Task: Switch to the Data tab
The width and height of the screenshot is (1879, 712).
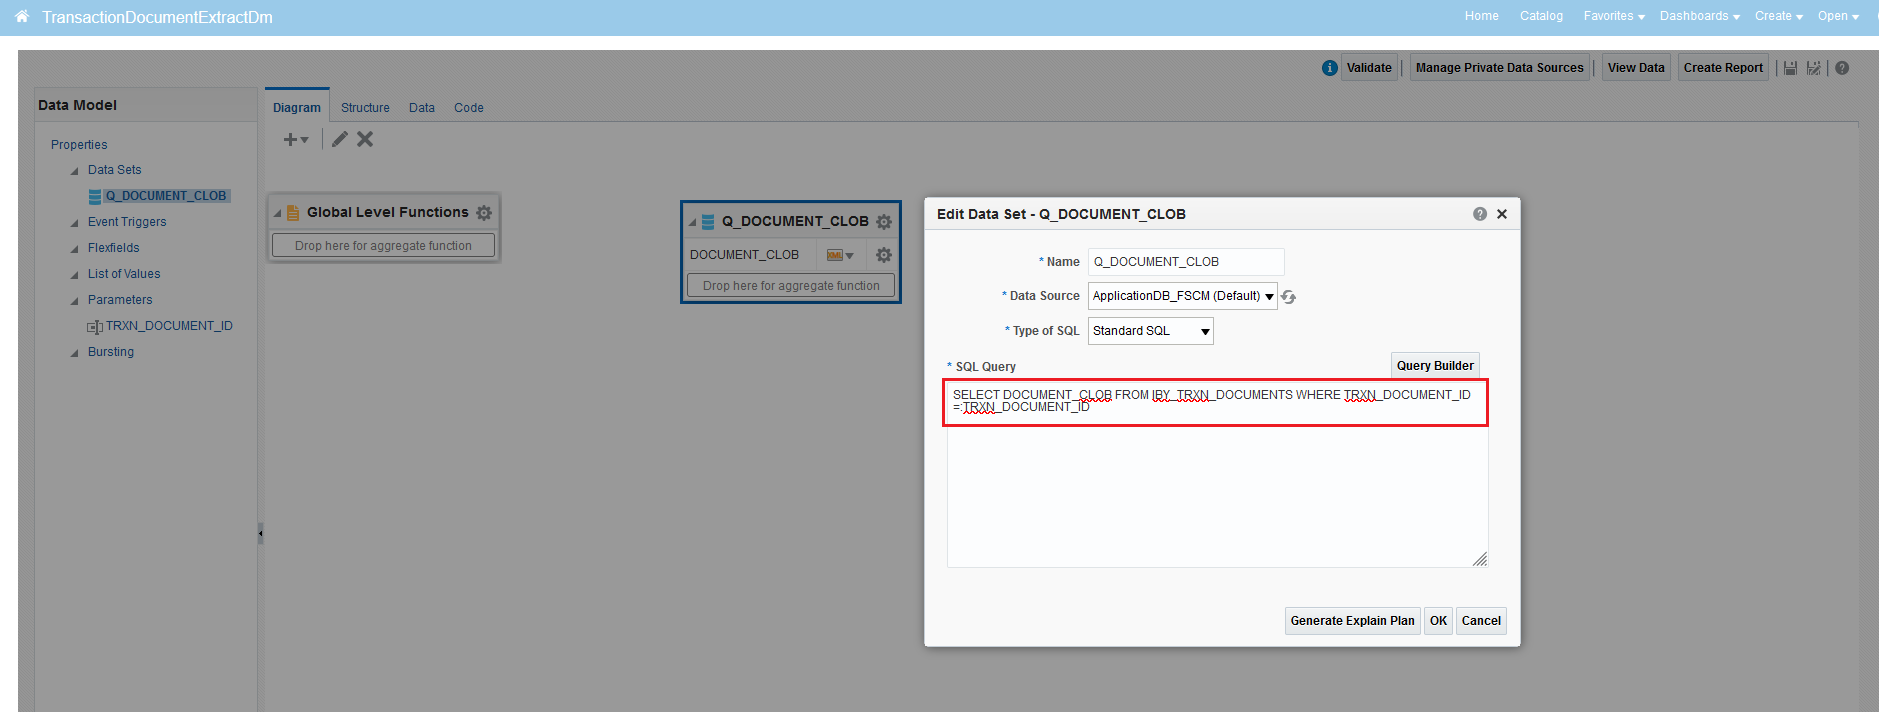Action: coord(422,108)
